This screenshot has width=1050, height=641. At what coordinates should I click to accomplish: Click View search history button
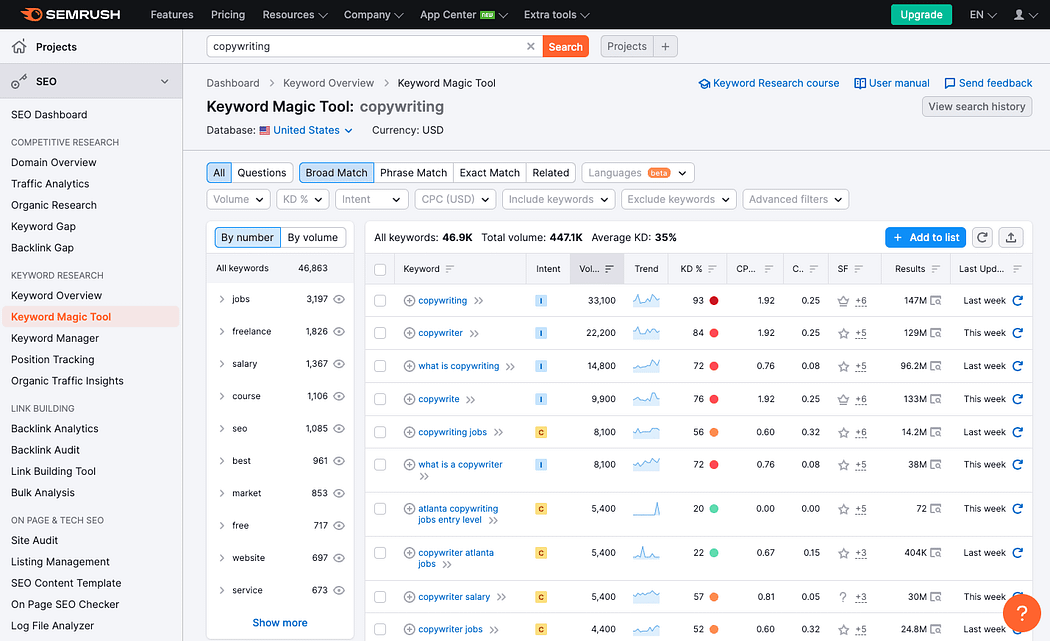[976, 106]
